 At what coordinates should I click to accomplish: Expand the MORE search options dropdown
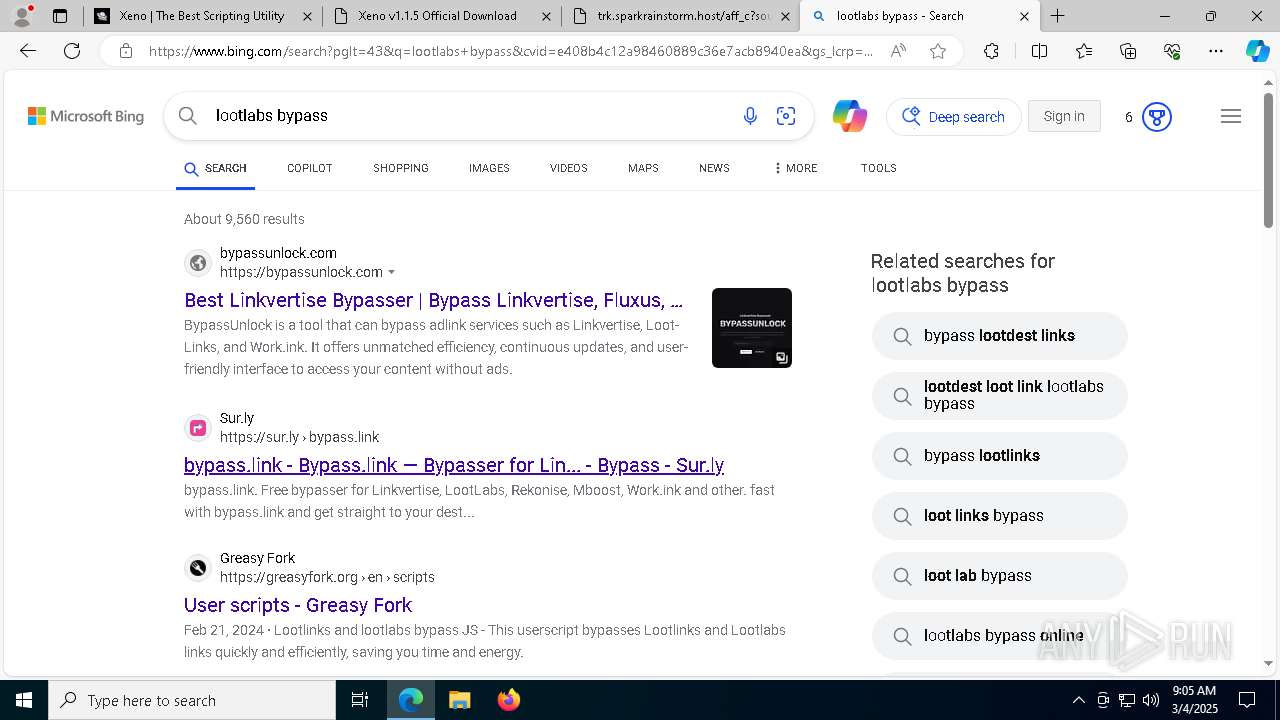796,168
